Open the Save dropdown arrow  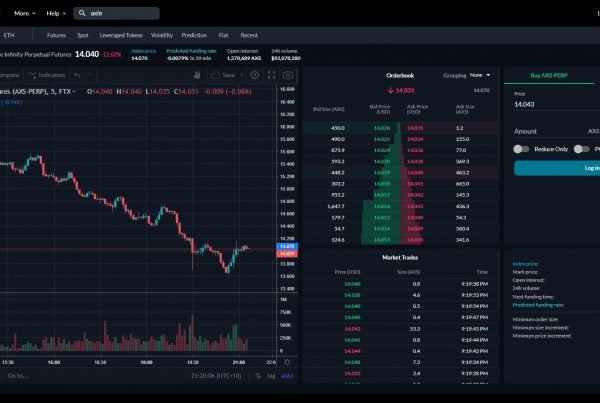coord(241,75)
